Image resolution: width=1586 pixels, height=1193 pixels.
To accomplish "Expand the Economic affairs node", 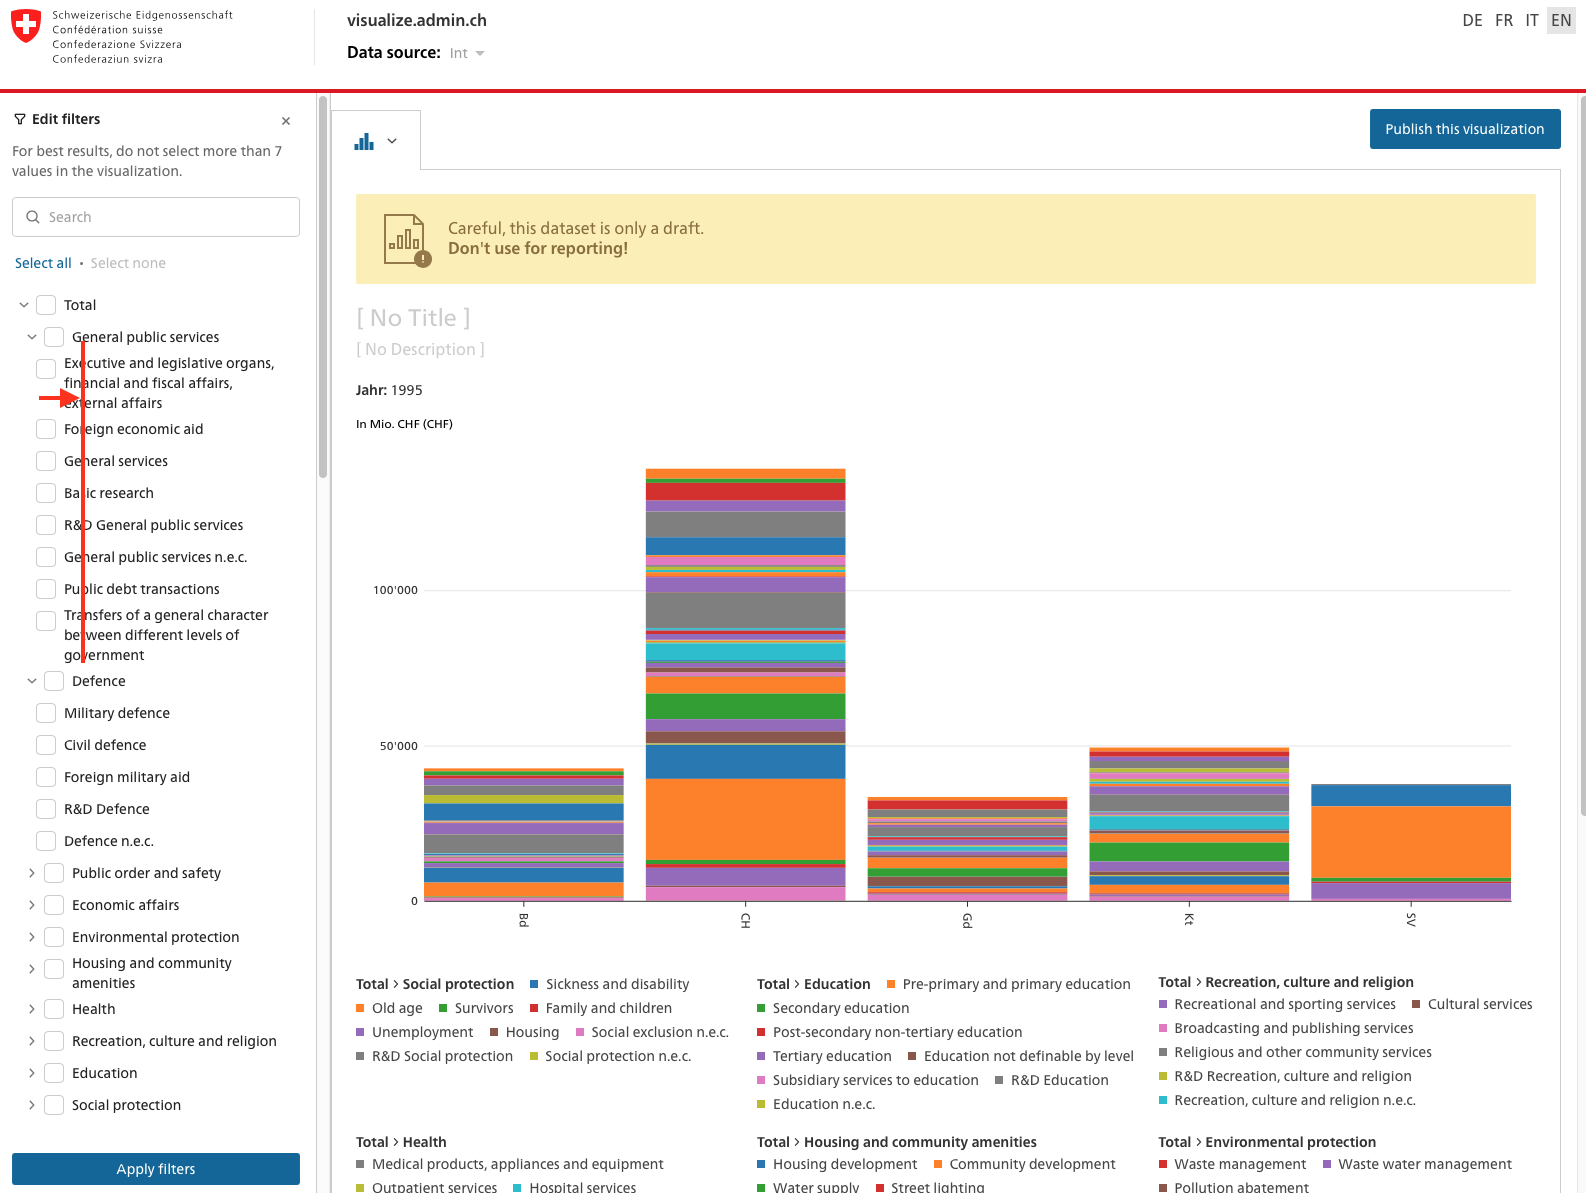I will pos(32,905).
